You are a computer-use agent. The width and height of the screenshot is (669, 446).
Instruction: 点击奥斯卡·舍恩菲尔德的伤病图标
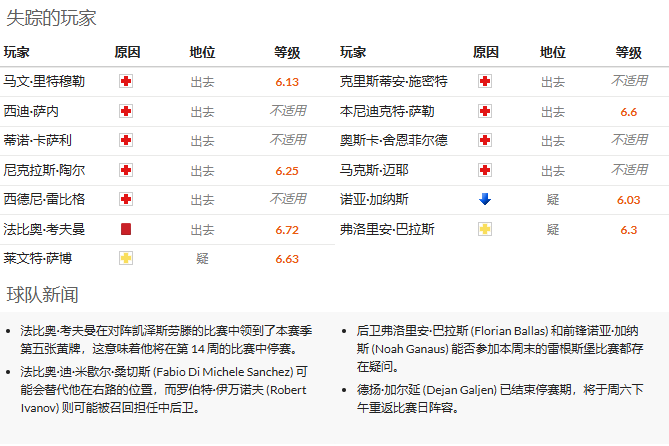pyautogui.click(x=485, y=141)
